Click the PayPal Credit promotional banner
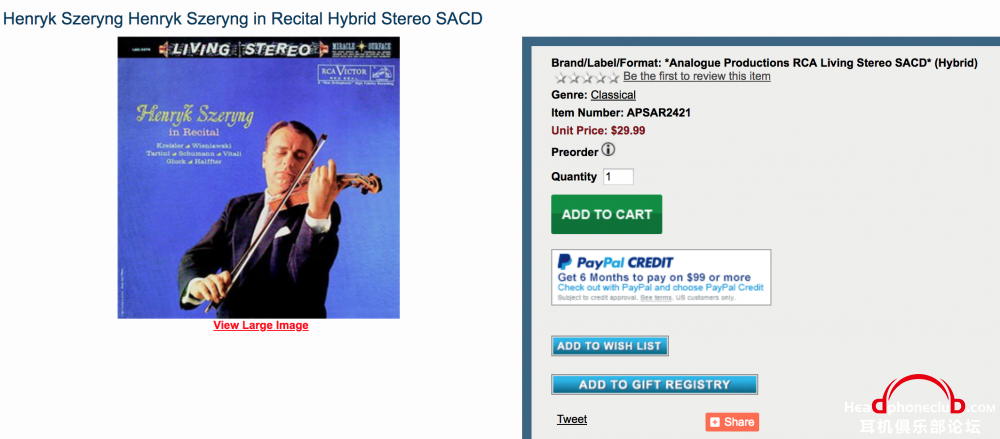This screenshot has height=439, width=1000. point(661,277)
